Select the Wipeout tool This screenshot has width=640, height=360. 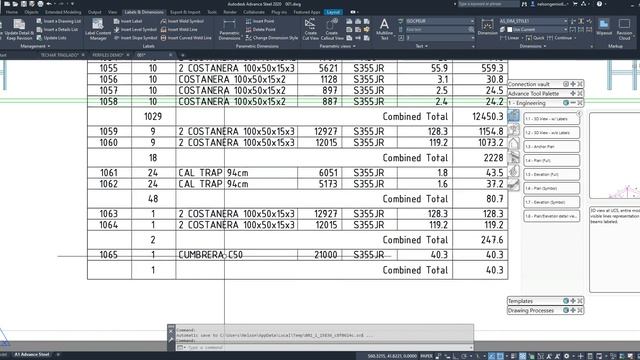[604, 27]
